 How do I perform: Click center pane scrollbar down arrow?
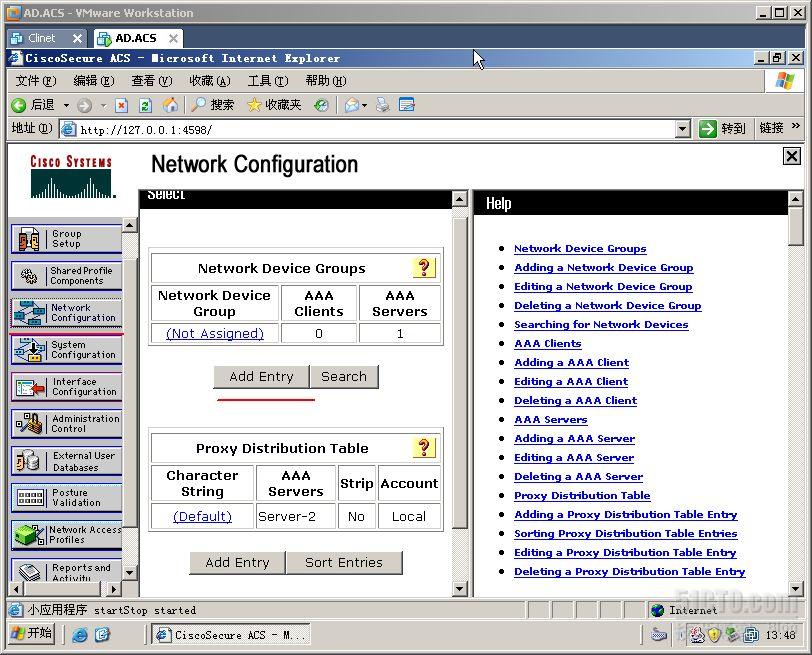click(459, 589)
